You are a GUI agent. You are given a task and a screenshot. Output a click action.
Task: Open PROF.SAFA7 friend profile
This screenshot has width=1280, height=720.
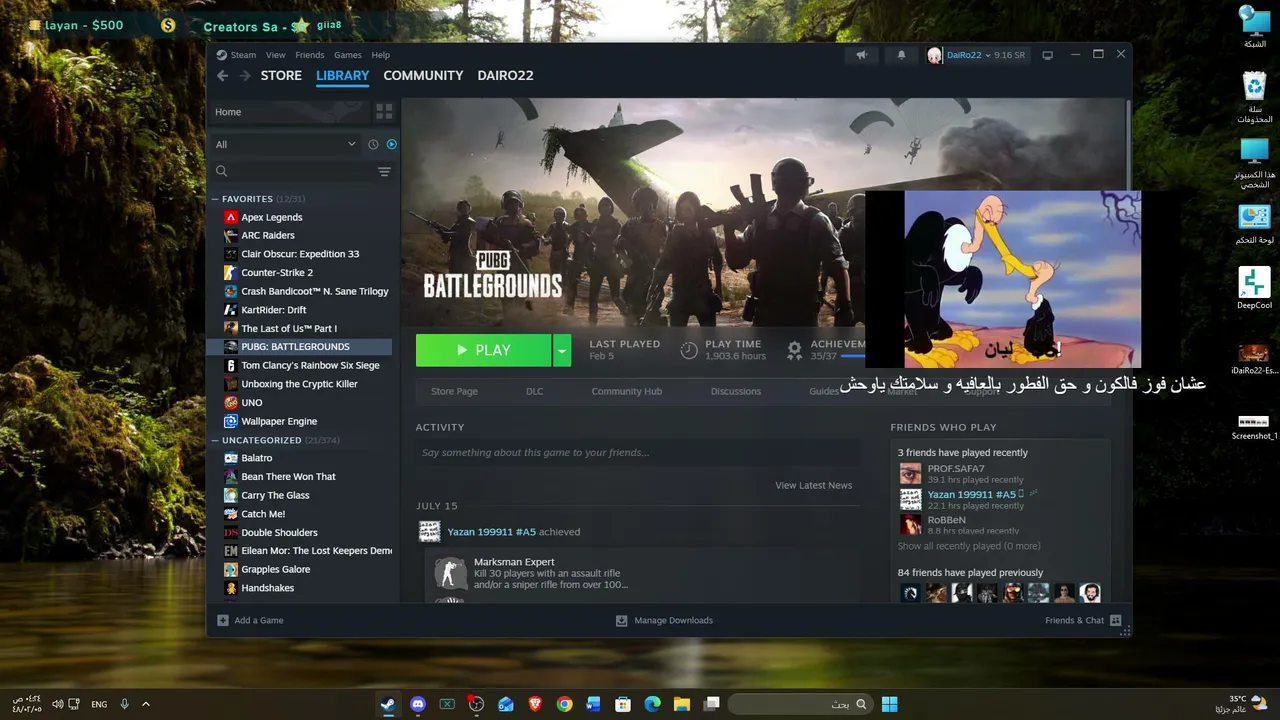point(956,469)
